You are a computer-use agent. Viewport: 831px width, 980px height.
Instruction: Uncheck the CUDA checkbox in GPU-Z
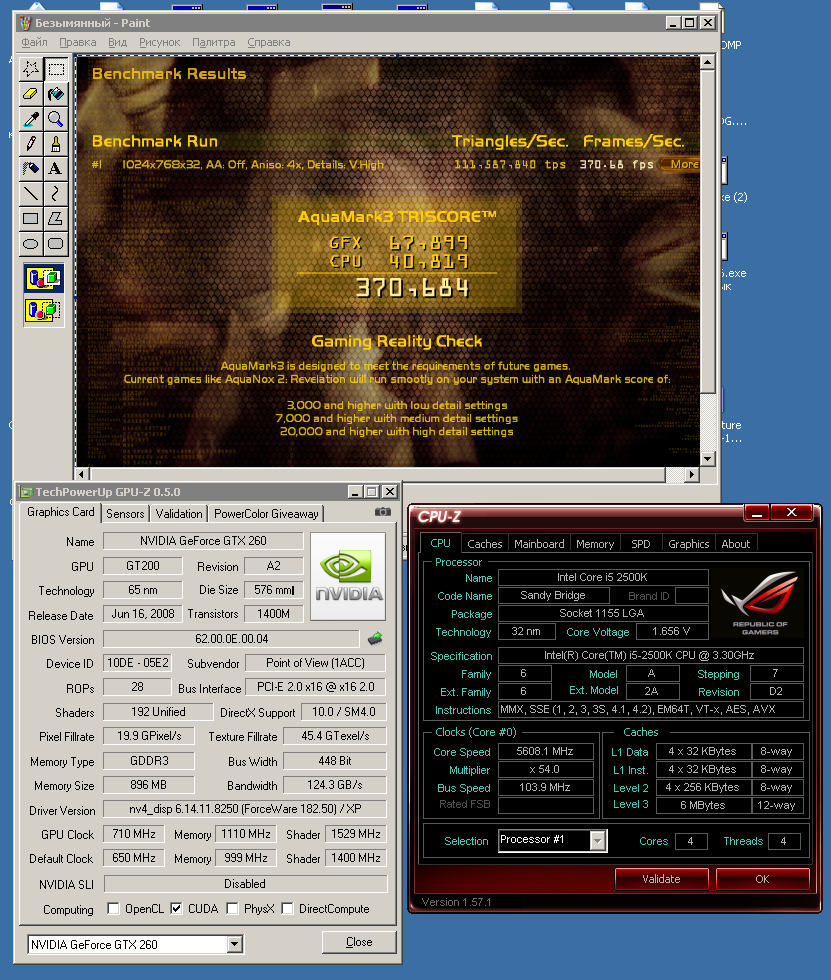click(176, 908)
